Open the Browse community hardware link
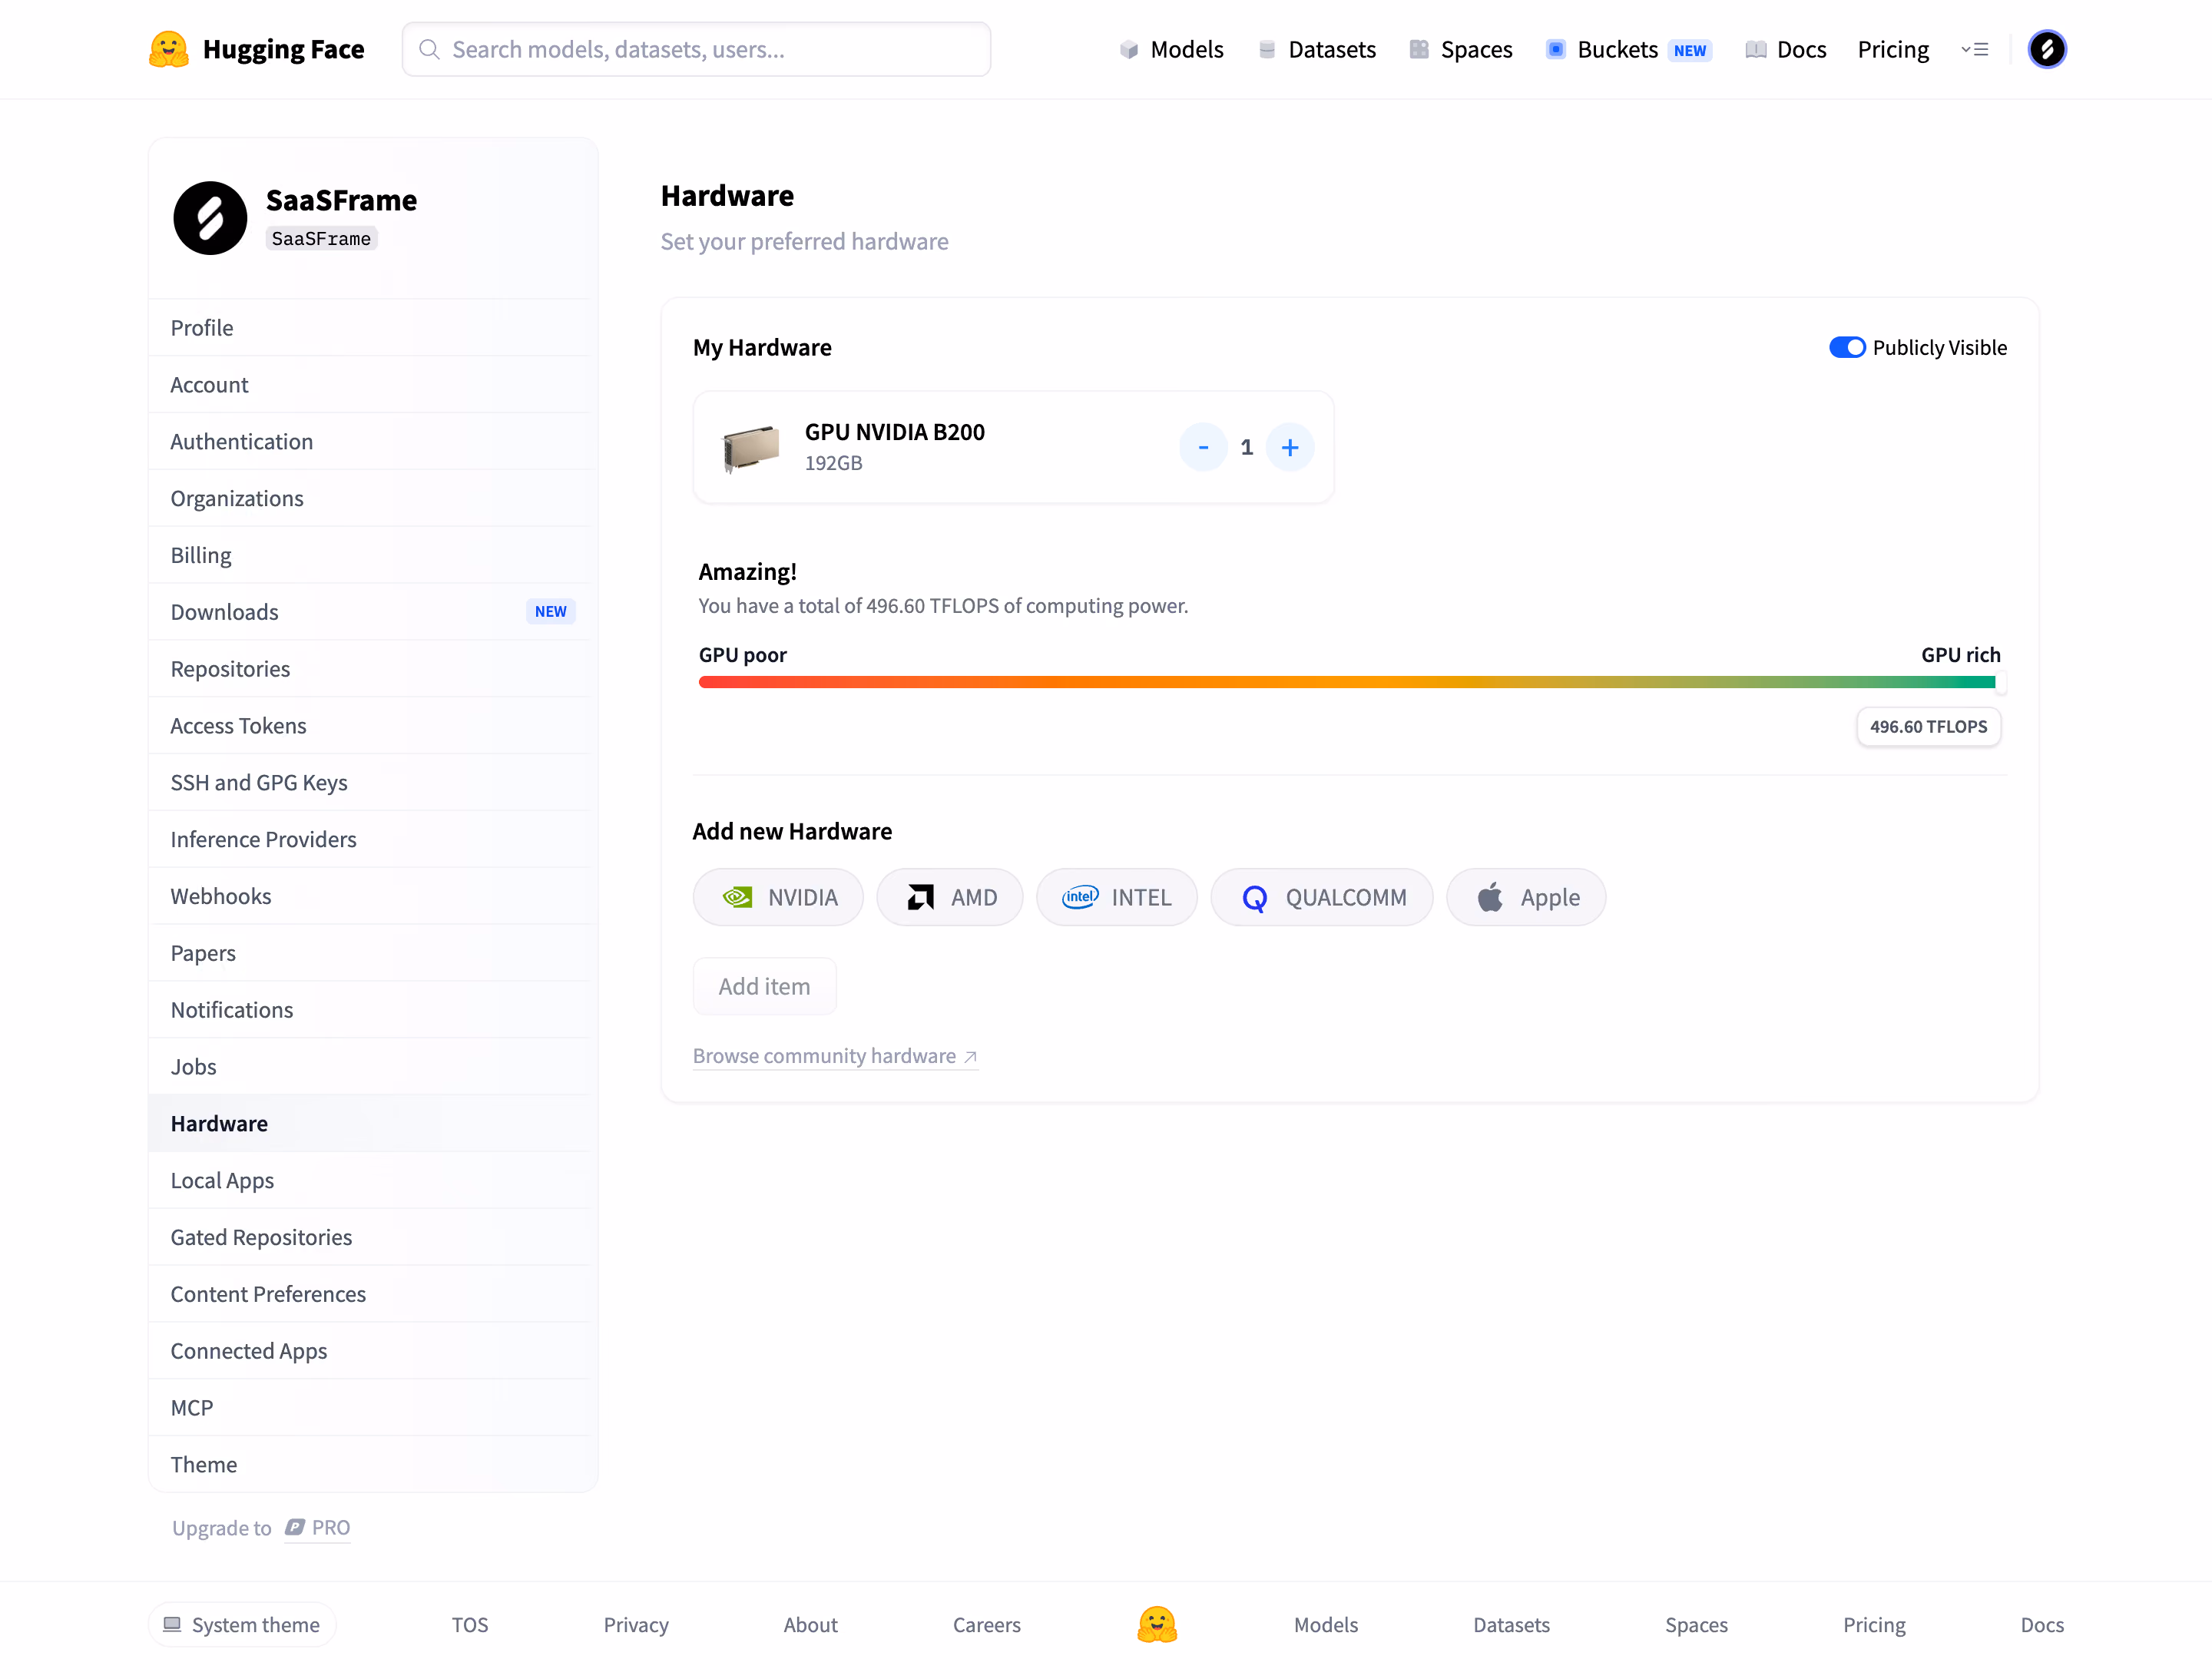This screenshot has width=2212, height=1679. (835, 1056)
